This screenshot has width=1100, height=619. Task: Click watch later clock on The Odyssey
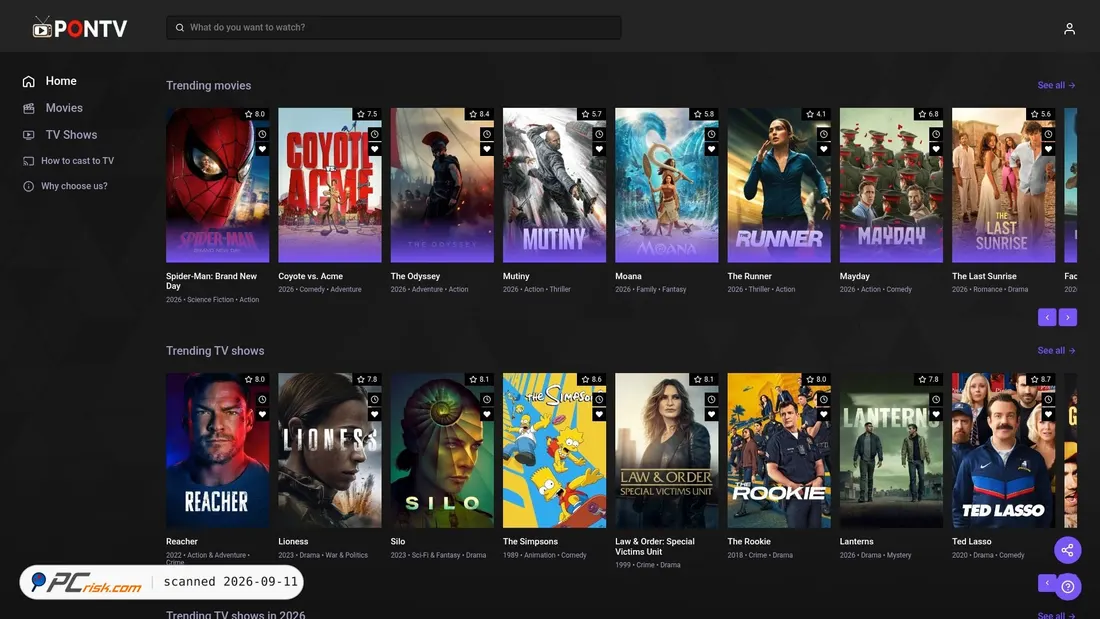point(486,134)
